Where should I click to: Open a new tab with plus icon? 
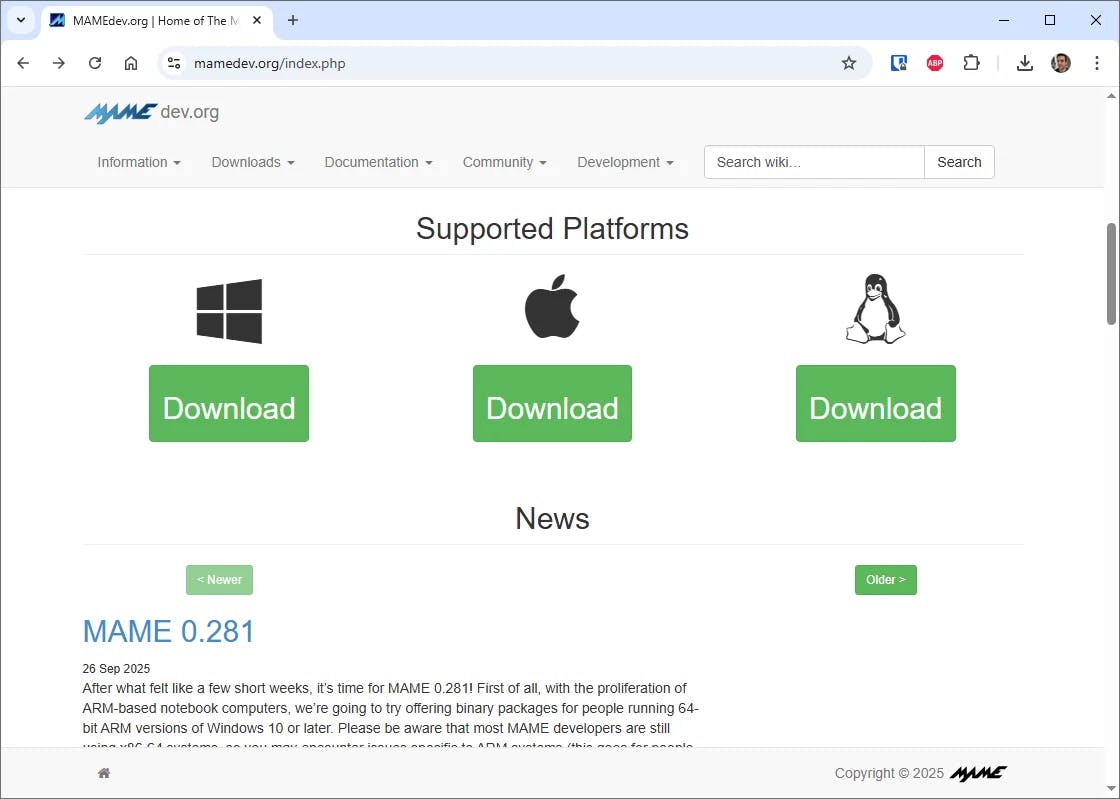click(x=293, y=21)
